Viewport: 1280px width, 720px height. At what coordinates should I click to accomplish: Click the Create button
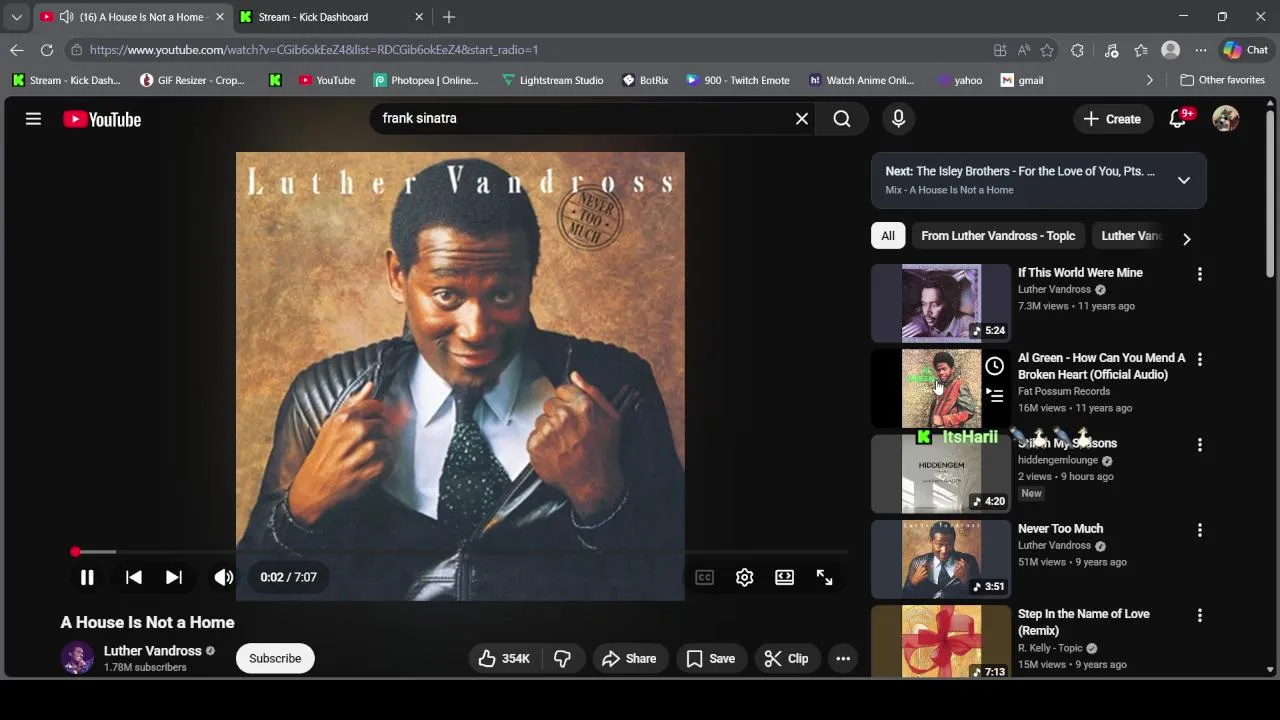click(1112, 119)
